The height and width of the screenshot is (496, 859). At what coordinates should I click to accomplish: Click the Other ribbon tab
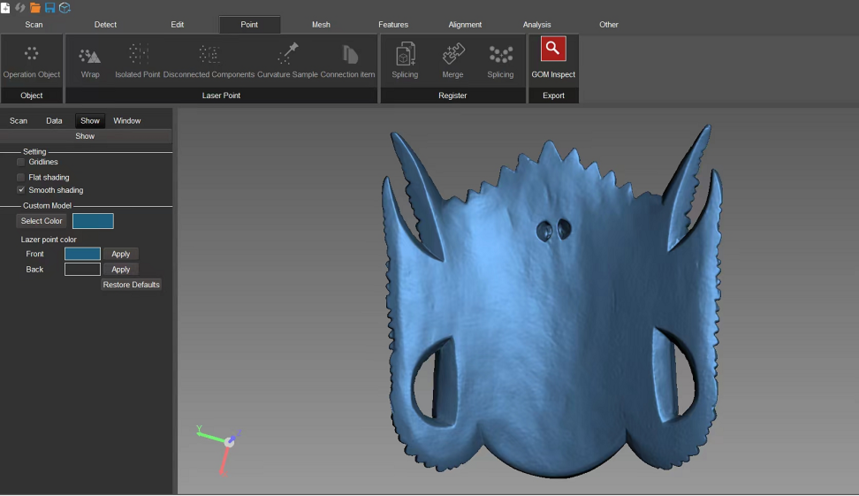[609, 25]
